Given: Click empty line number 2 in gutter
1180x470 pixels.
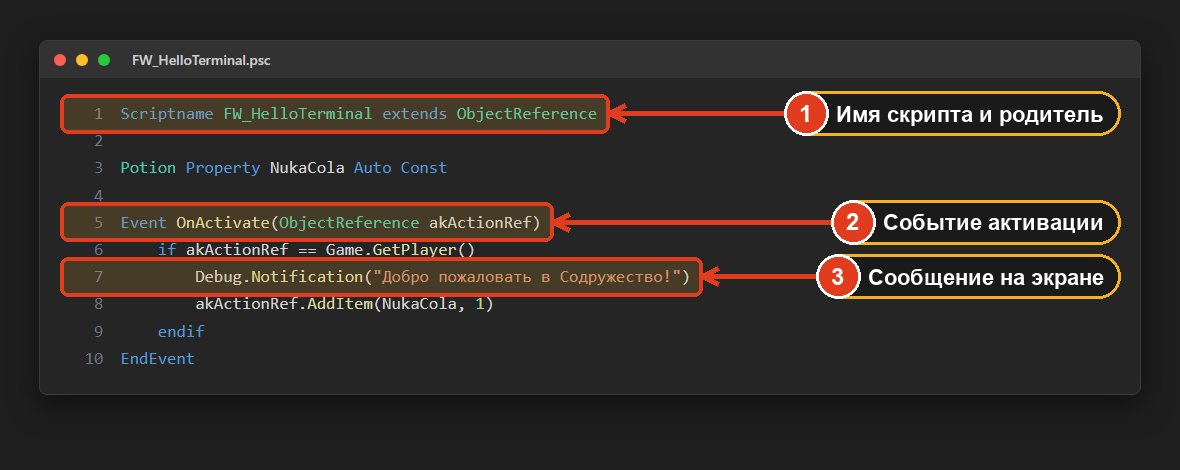Looking at the screenshot, I should pos(98,141).
